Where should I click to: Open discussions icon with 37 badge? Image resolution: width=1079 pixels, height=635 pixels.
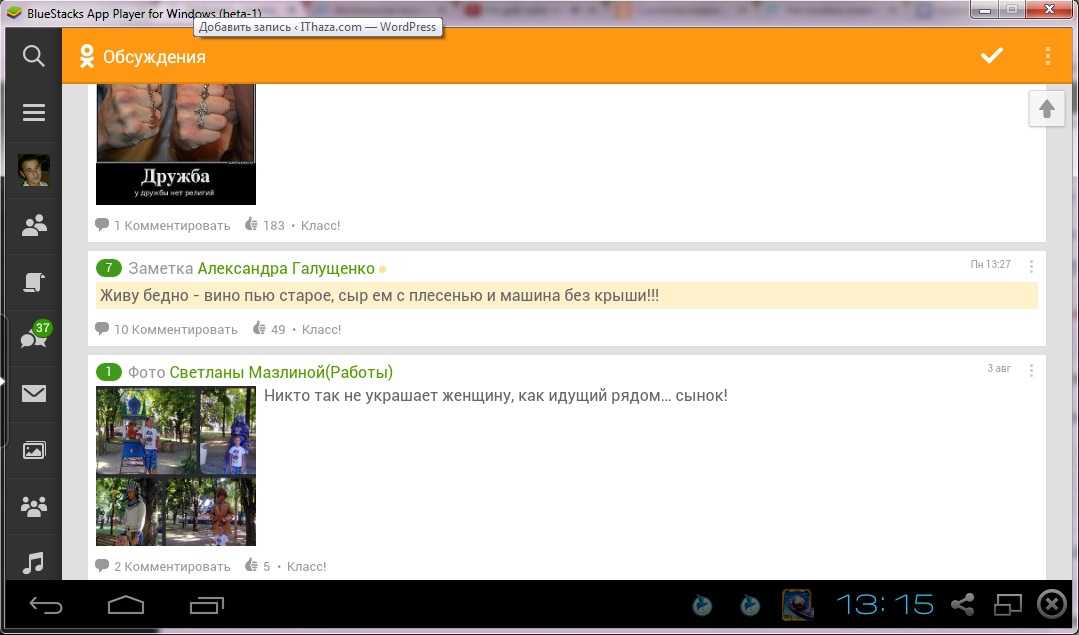click(34, 338)
